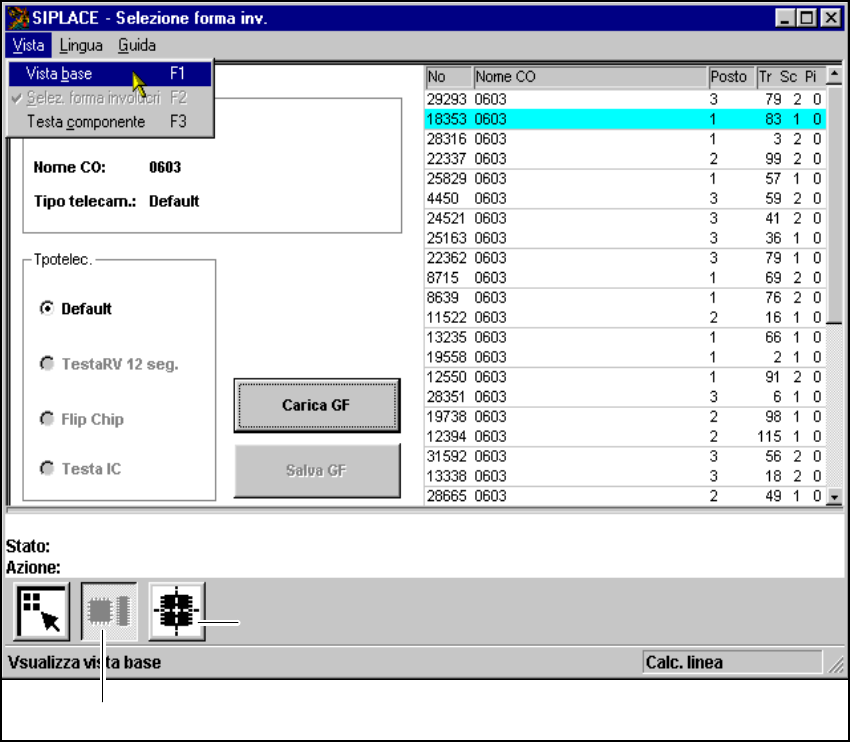Click the Azione label
The height and width of the screenshot is (742, 850).
33,567
